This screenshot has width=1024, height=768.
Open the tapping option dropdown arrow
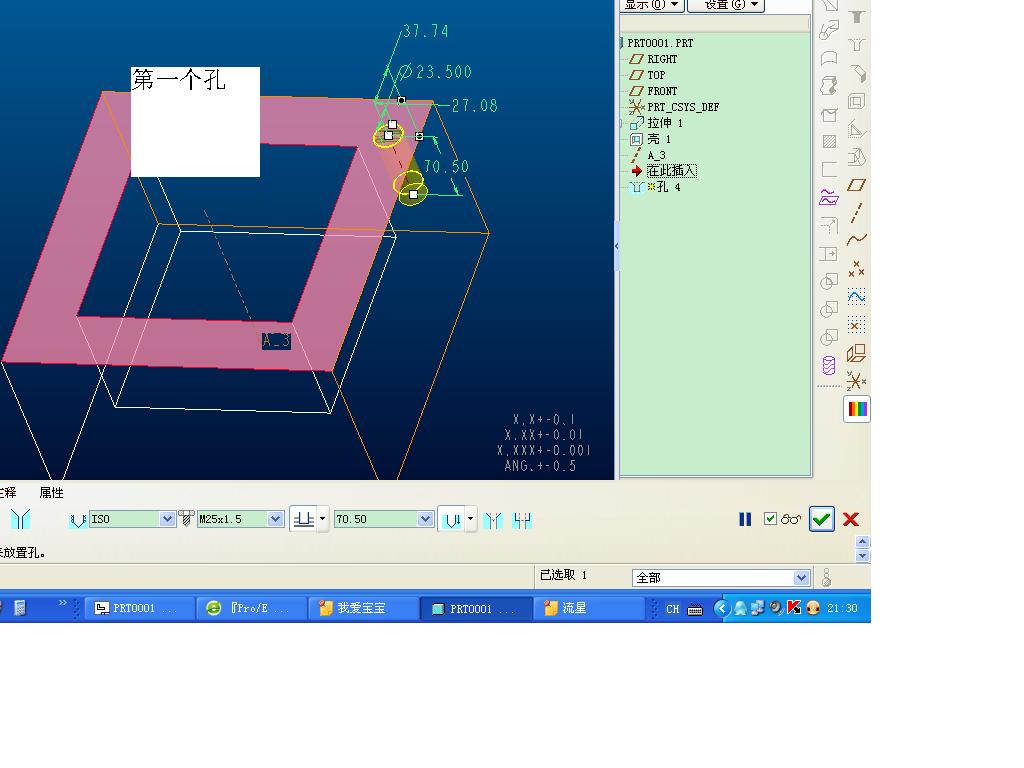click(470, 519)
